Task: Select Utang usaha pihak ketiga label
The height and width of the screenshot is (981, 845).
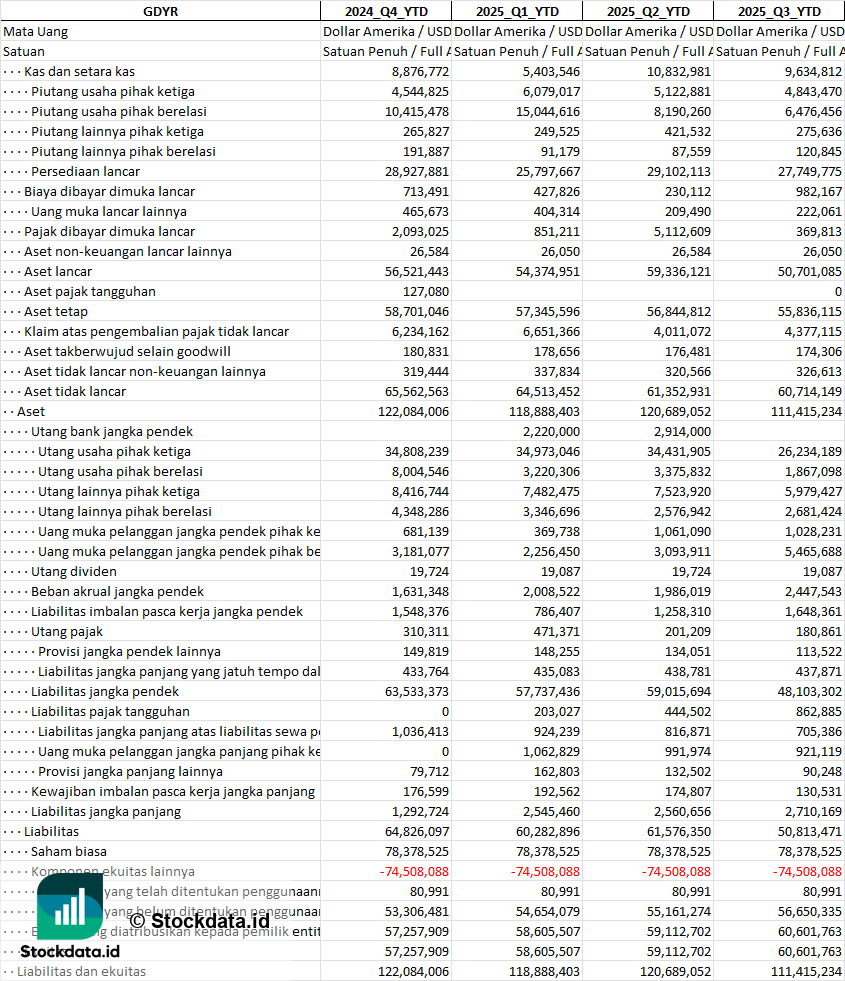Action: click(x=114, y=452)
